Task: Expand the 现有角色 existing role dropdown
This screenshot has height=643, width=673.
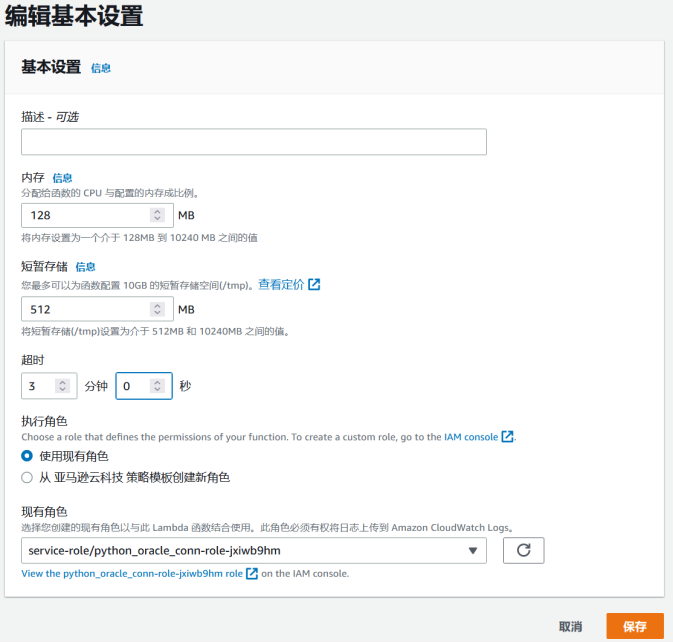Action: click(x=254, y=550)
